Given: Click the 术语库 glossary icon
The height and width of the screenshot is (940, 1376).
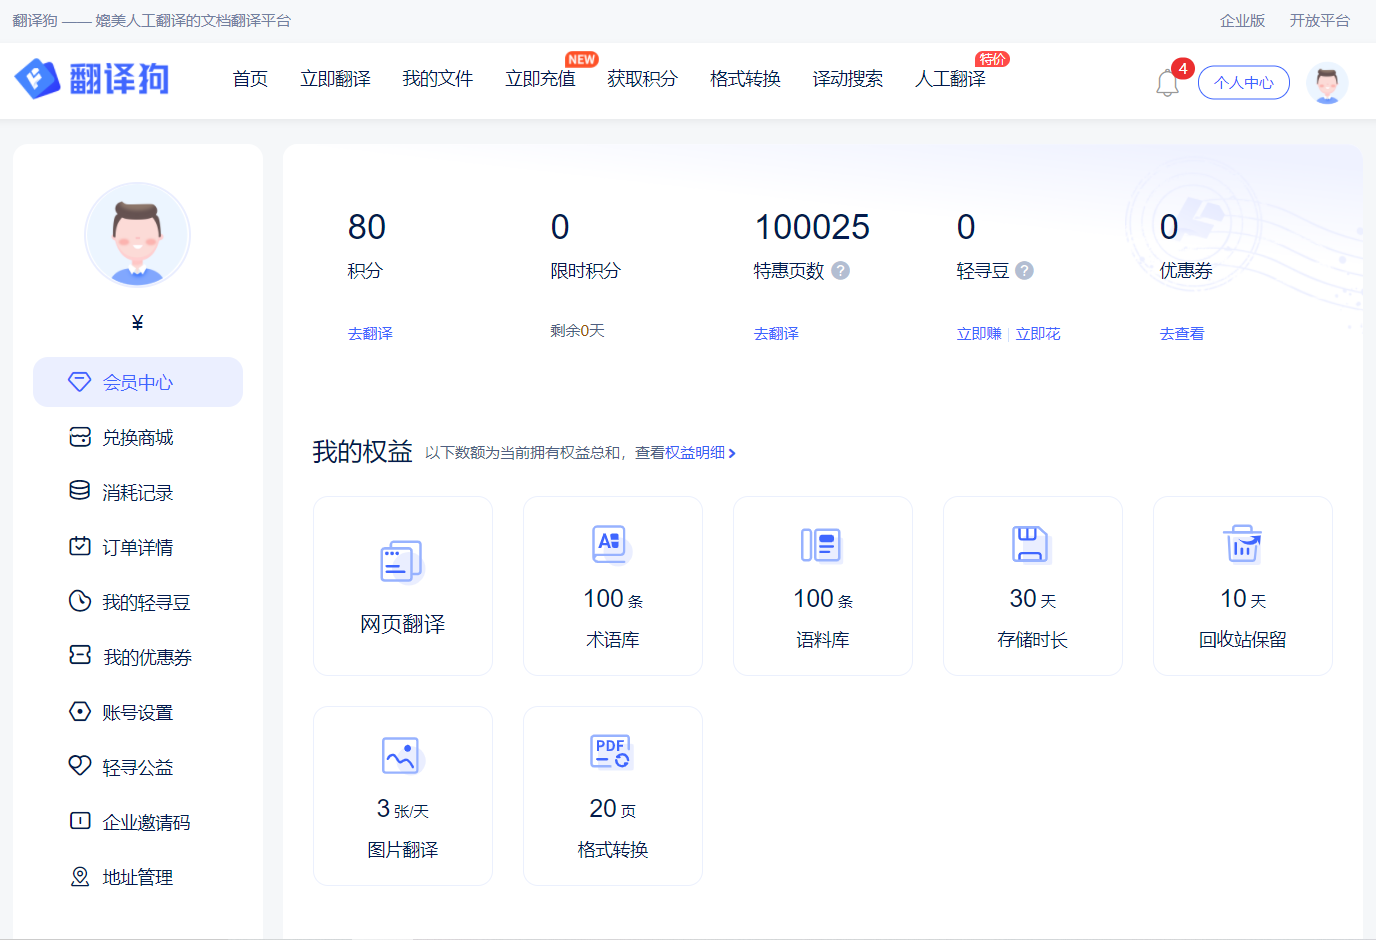Looking at the screenshot, I should (x=611, y=544).
